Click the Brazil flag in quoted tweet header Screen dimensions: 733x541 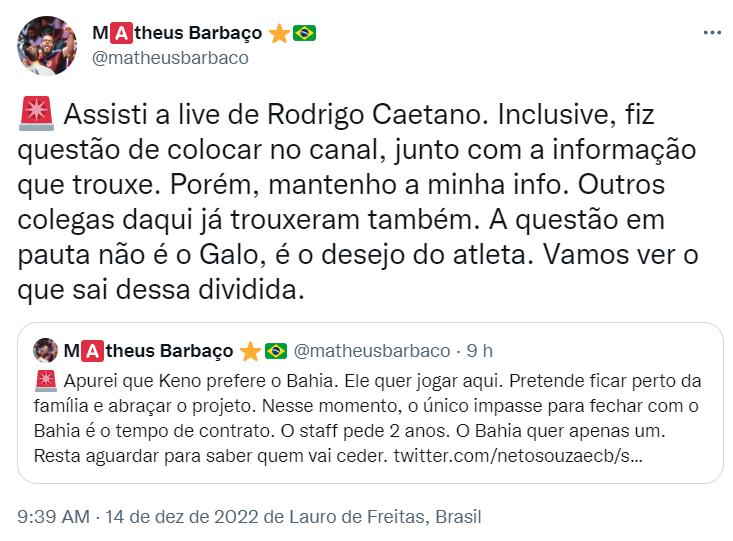(276, 351)
